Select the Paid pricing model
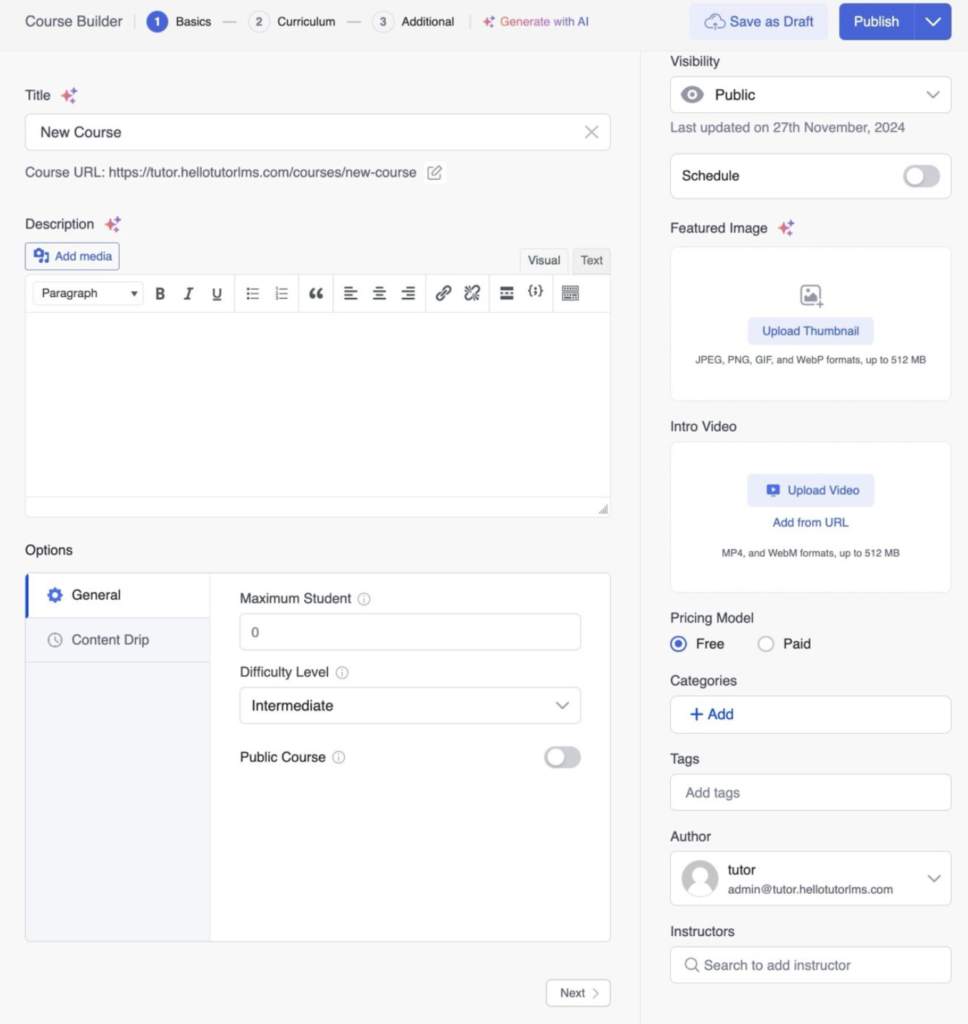The height and width of the screenshot is (1024, 968). point(766,644)
